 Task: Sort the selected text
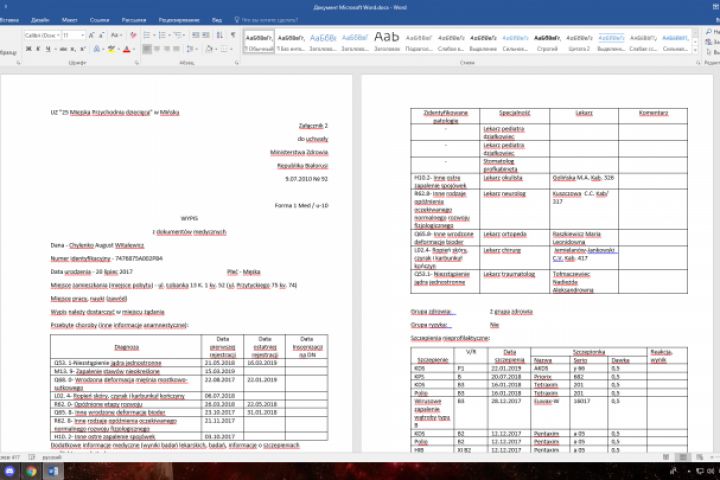pos(220,35)
